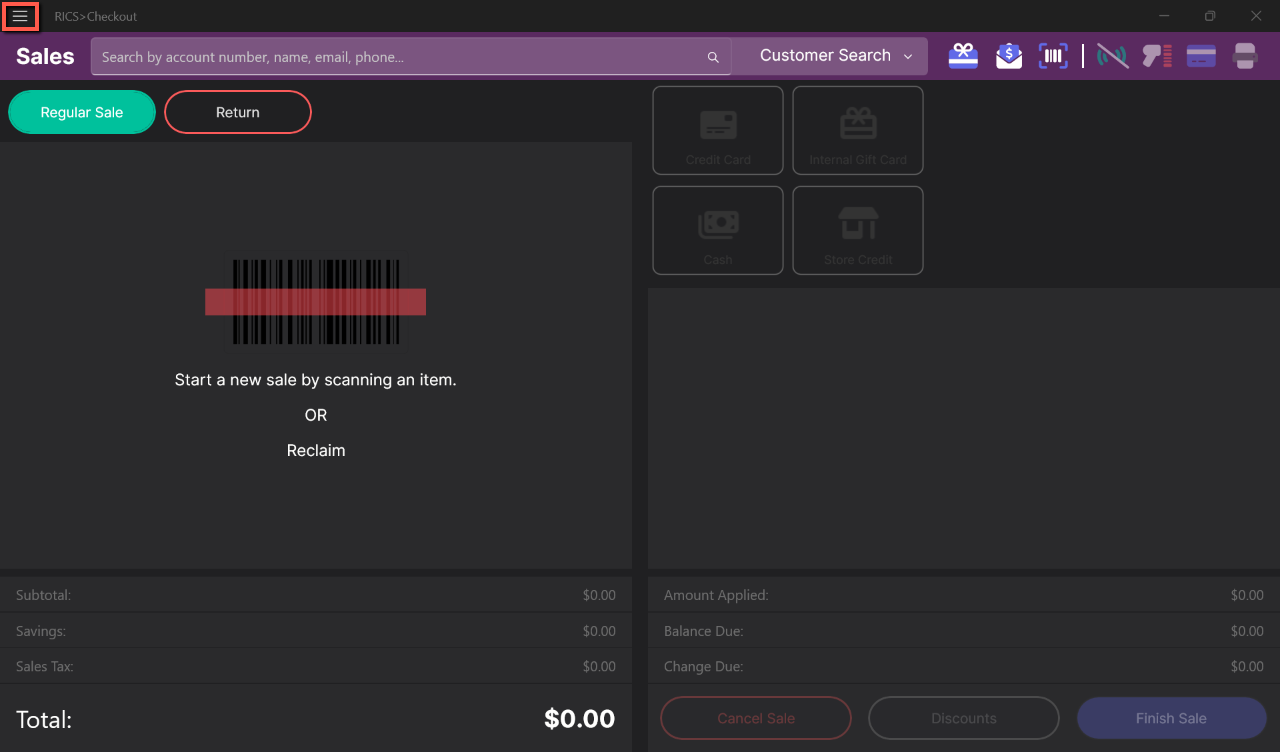Click the envelope with dollar icon
Viewport: 1280px width, 752px height.
[x=1009, y=56]
